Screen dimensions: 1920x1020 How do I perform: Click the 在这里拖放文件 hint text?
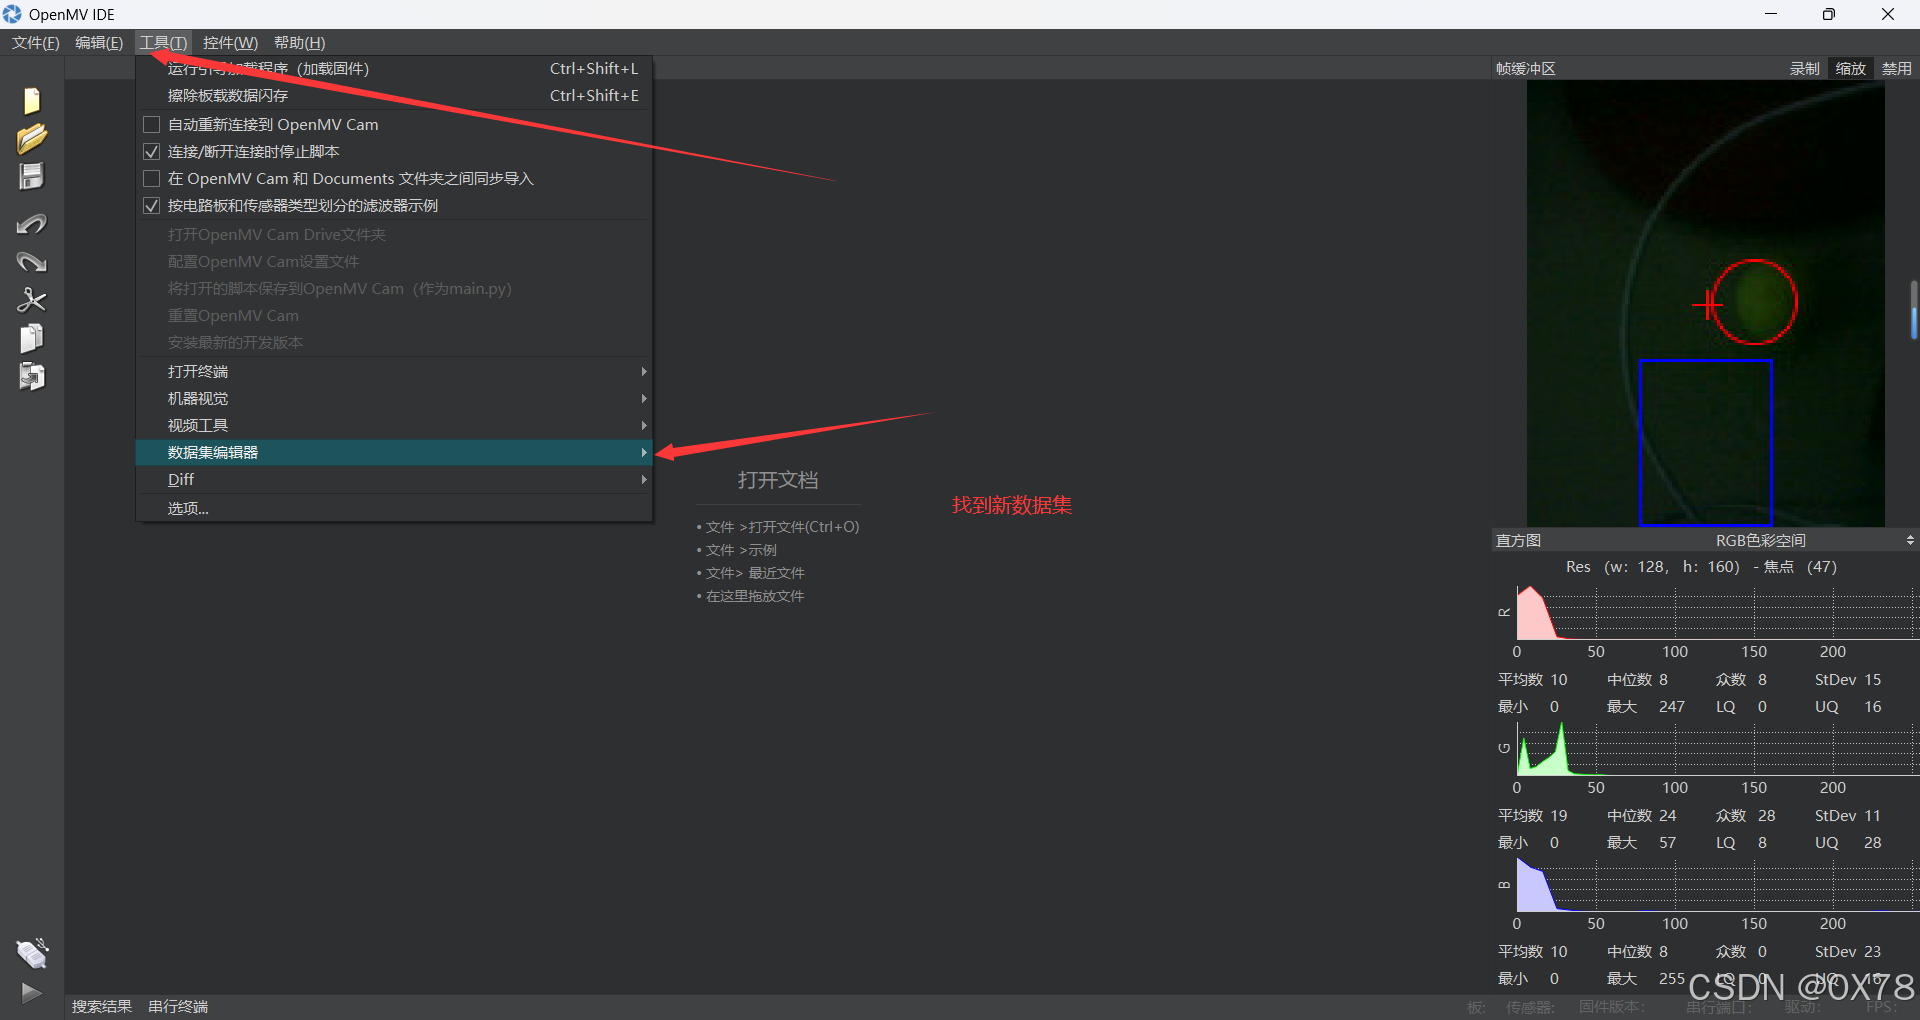click(755, 596)
